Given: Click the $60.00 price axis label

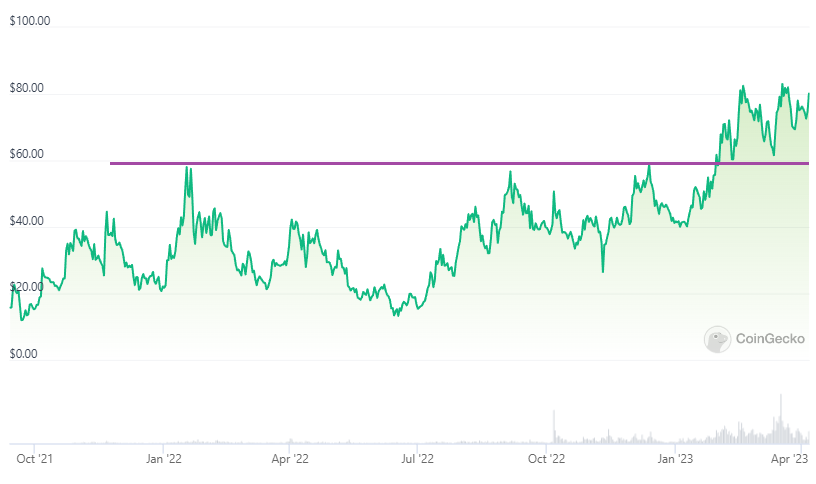Looking at the screenshot, I should (x=27, y=155).
